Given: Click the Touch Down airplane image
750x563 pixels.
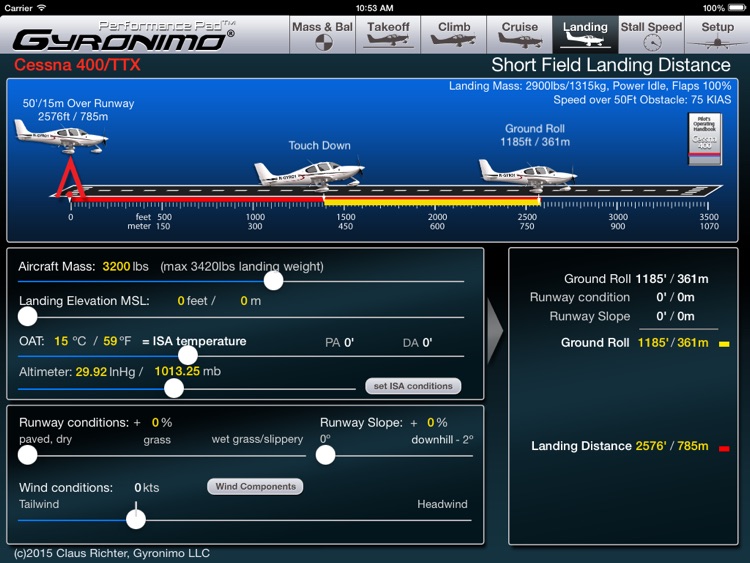Looking at the screenshot, I should pyautogui.click(x=309, y=175).
